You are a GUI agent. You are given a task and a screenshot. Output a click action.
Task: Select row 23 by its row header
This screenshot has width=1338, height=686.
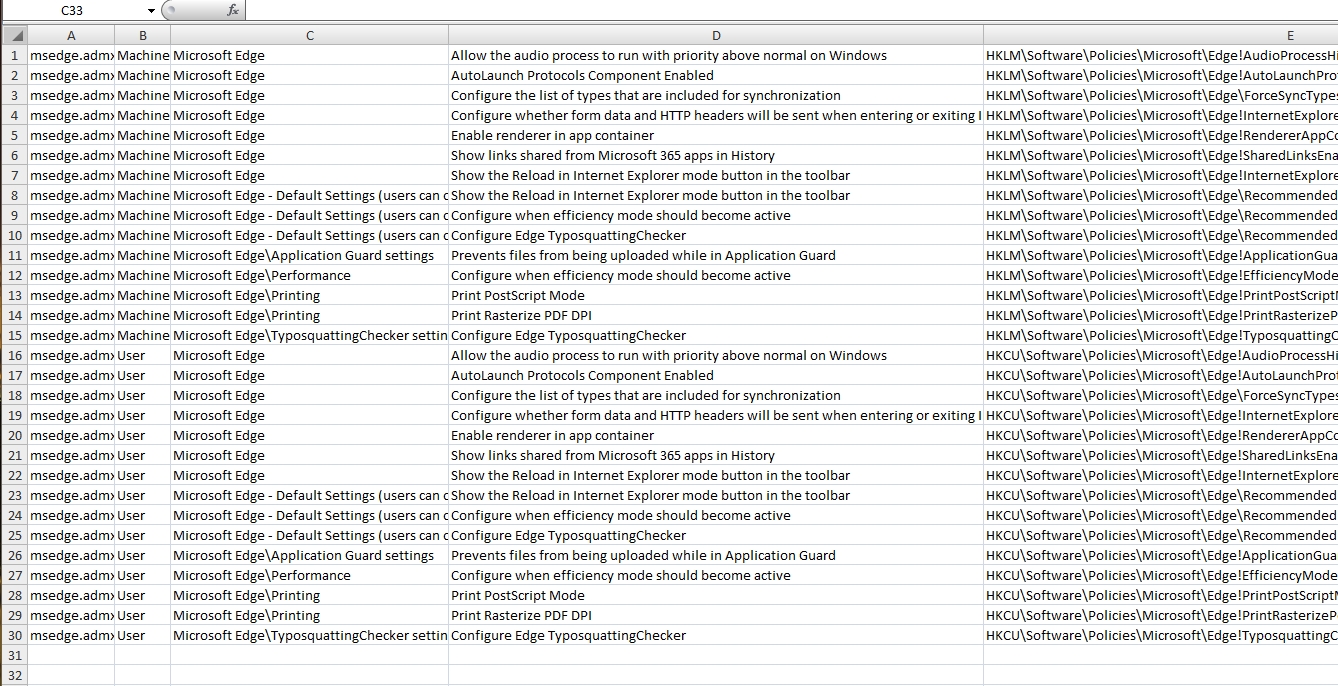(x=14, y=495)
